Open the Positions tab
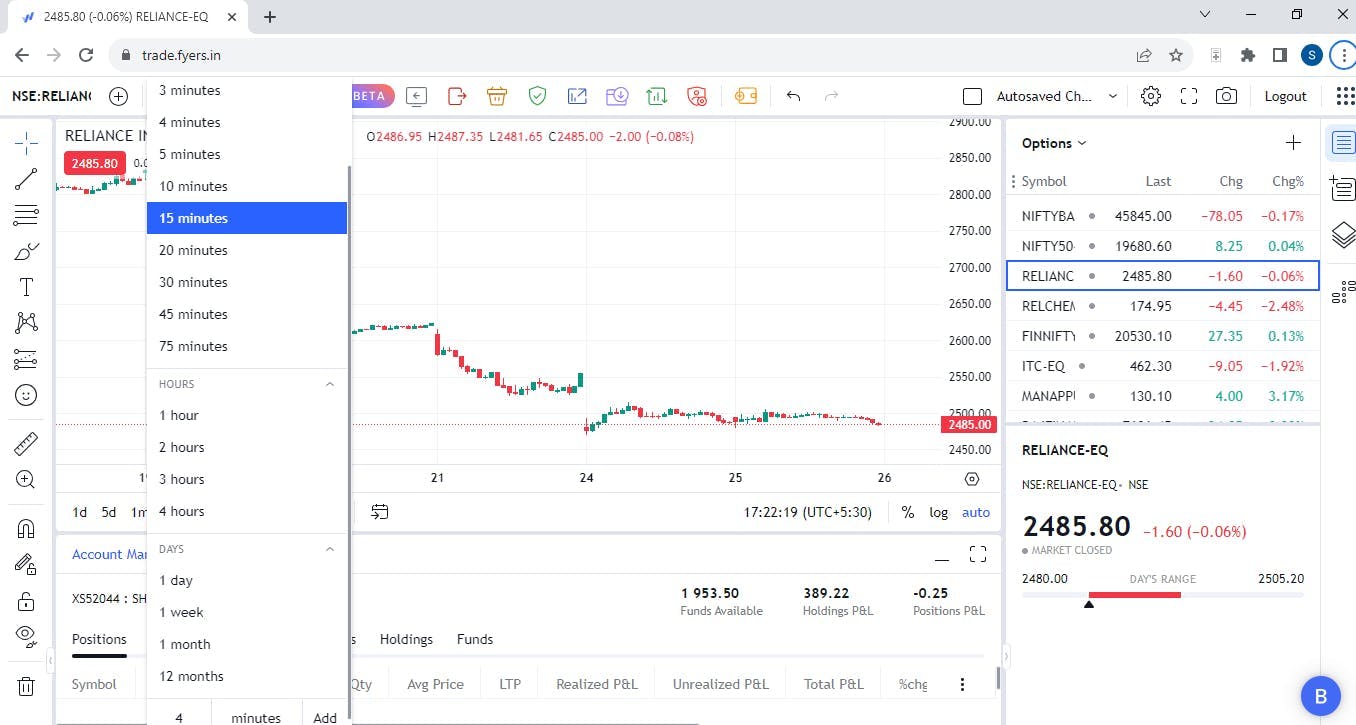 pos(99,639)
